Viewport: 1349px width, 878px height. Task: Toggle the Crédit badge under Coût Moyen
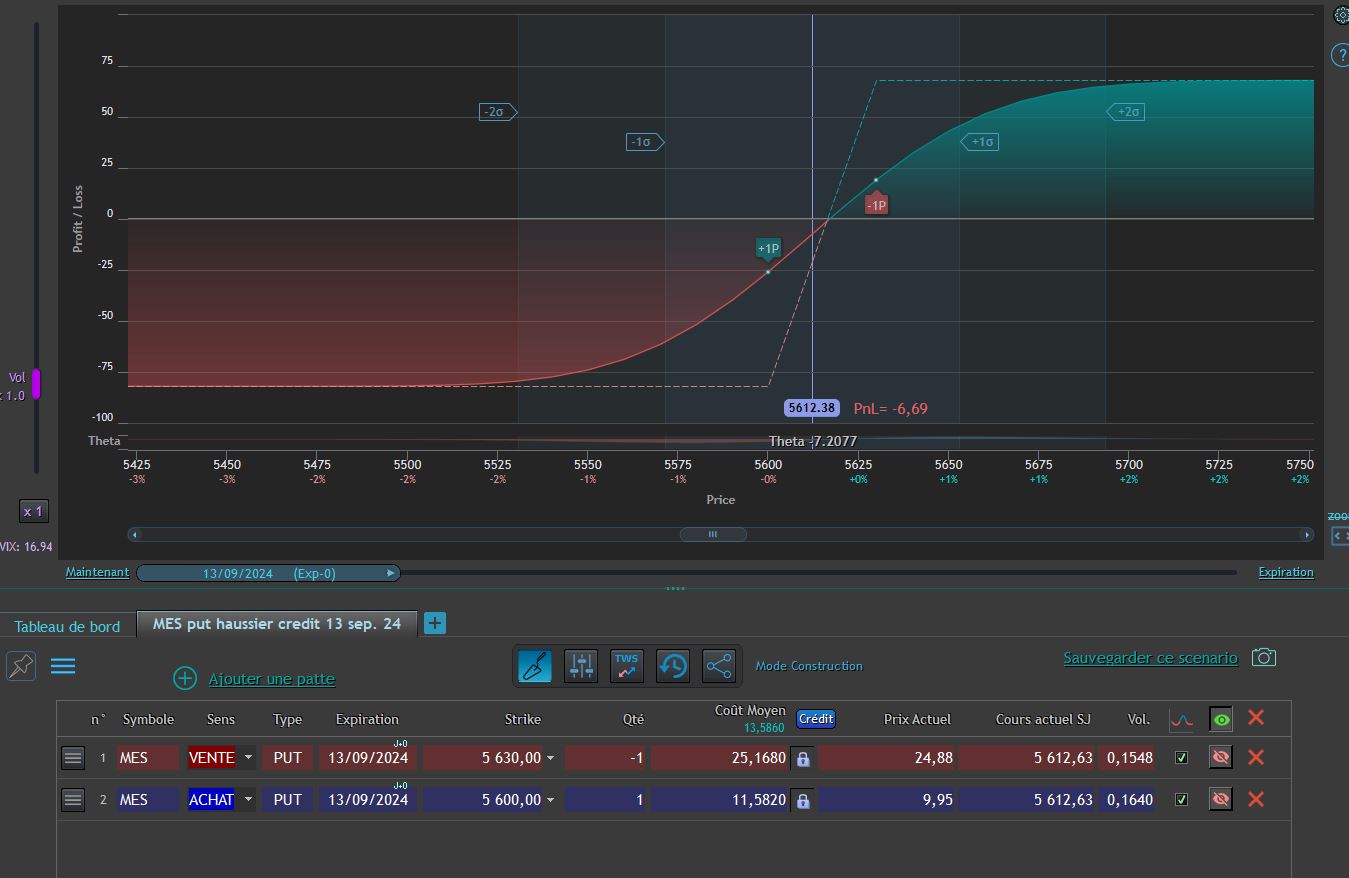pyautogui.click(x=816, y=719)
